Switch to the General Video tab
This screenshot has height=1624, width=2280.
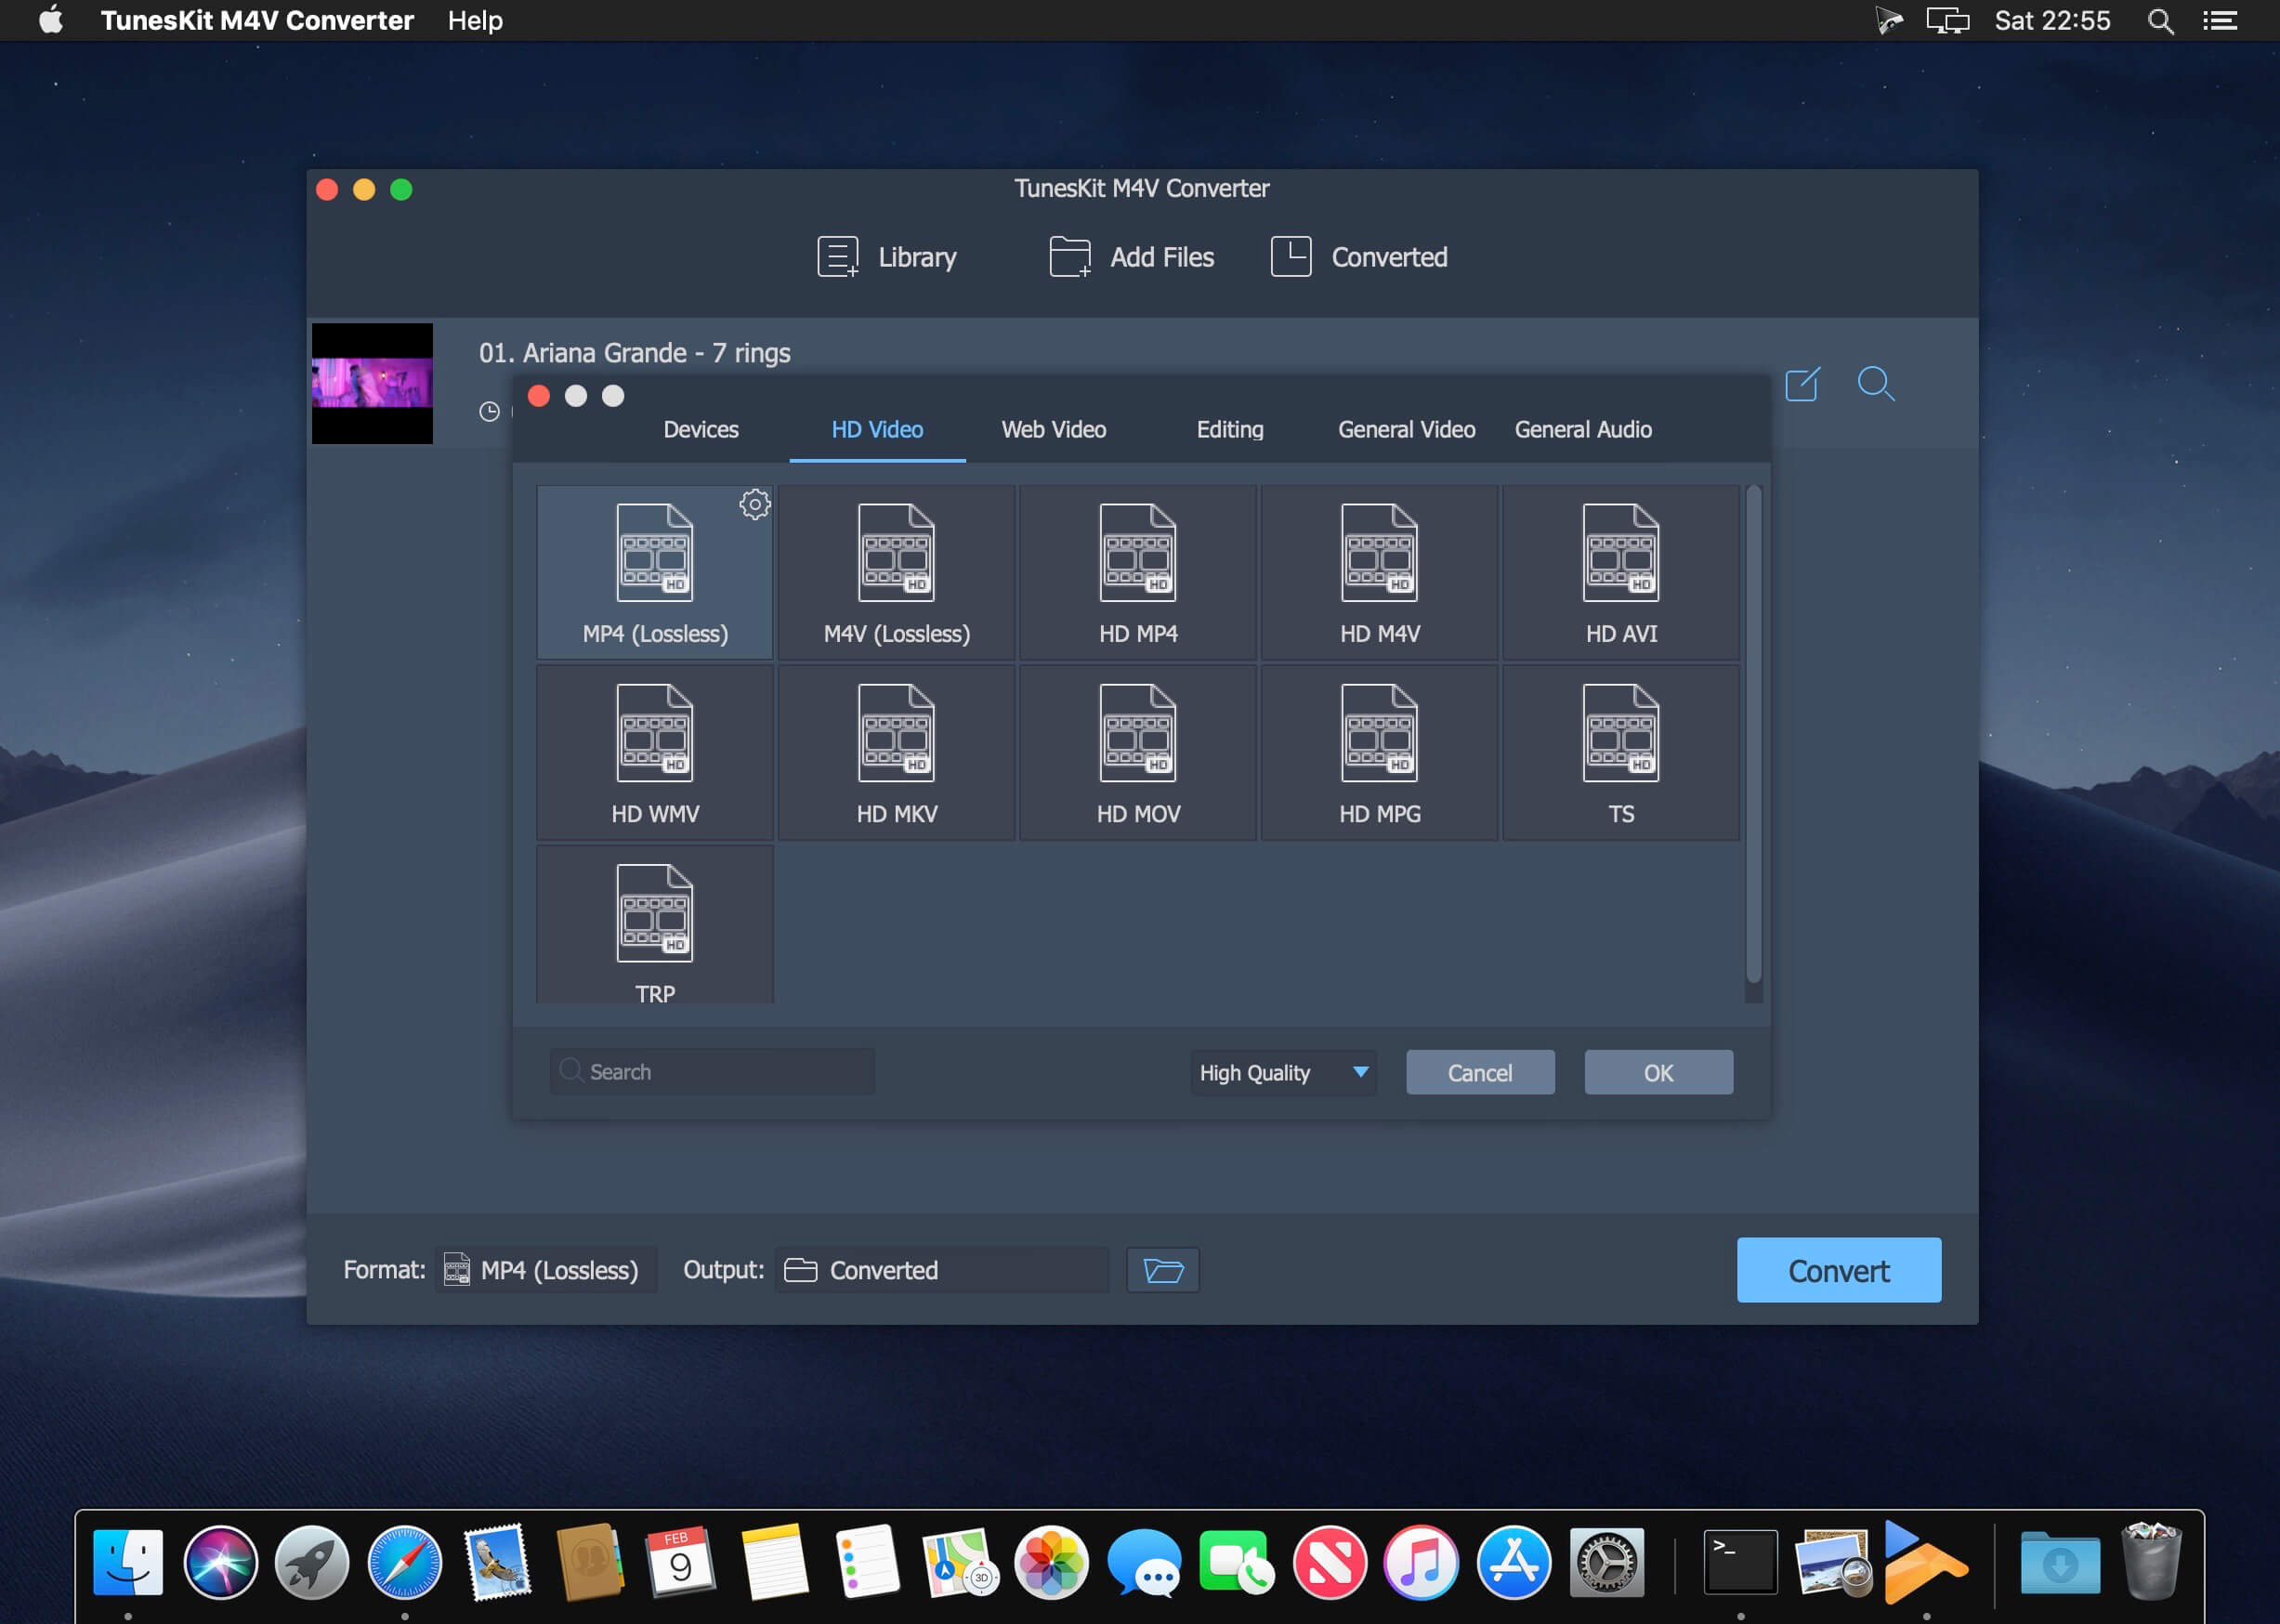click(x=1407, y=429)
